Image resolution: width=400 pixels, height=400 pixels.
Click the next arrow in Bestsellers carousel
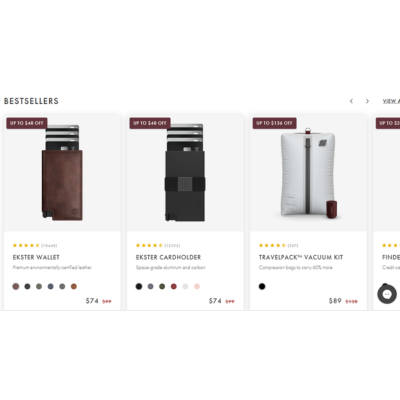pos(367,101)
